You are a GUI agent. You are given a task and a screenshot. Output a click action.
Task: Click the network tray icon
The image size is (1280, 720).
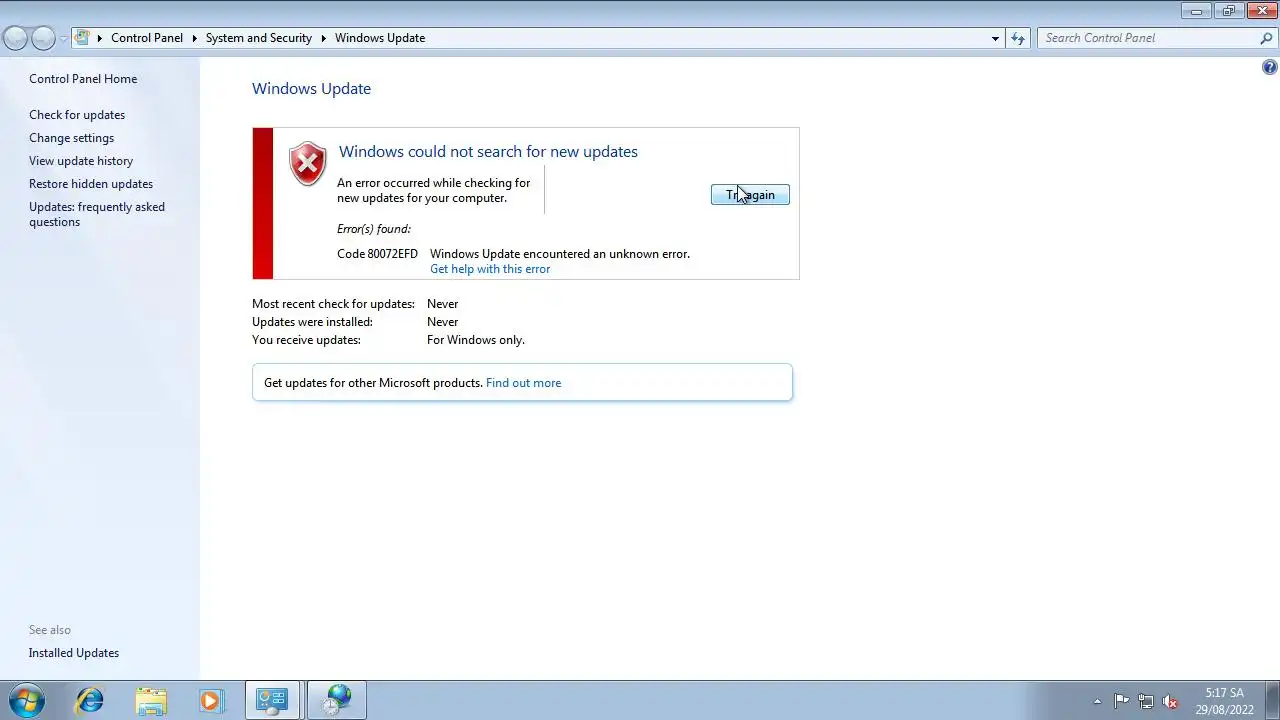pos(1146,701)
